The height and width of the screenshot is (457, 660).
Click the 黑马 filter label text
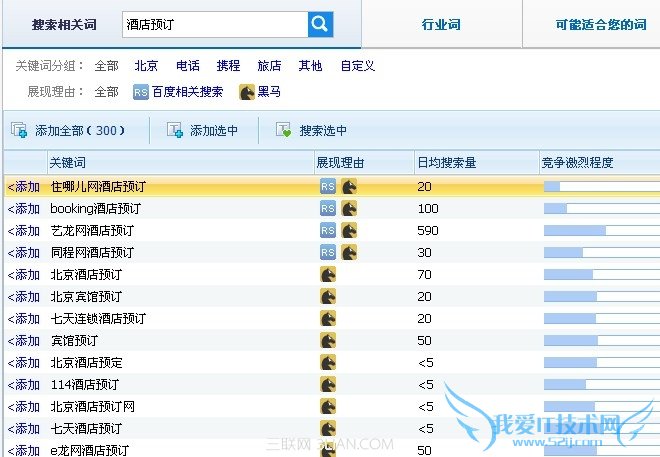[269, 92]
